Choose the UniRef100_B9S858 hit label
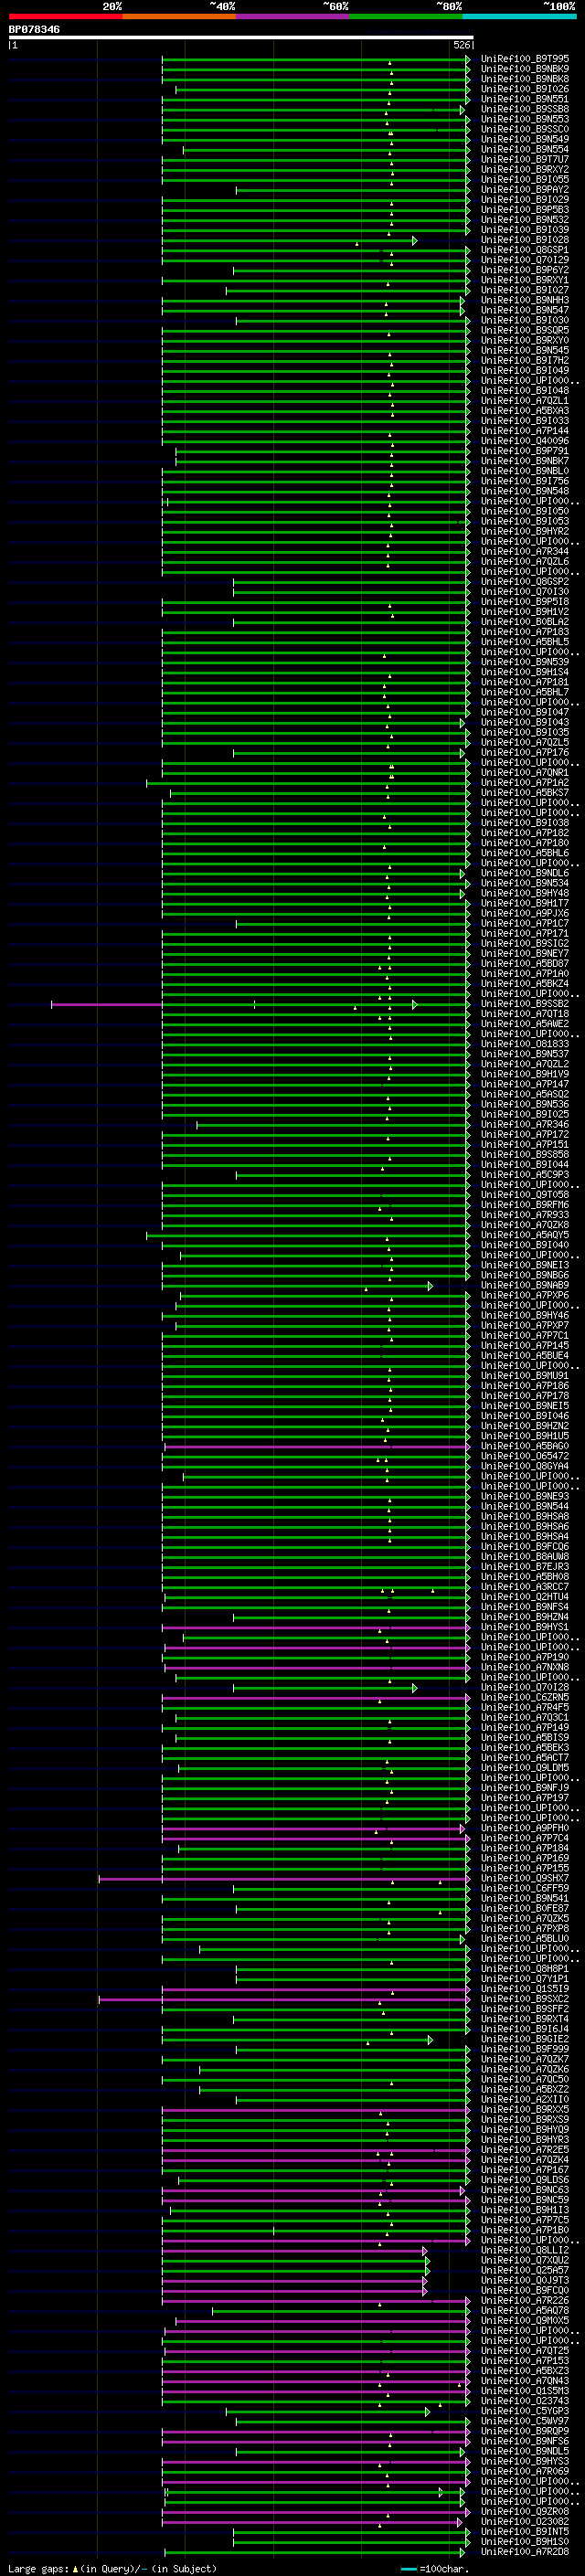Image resolution: width=585 pixels, height=2576 pixels. click(525, 1155)
